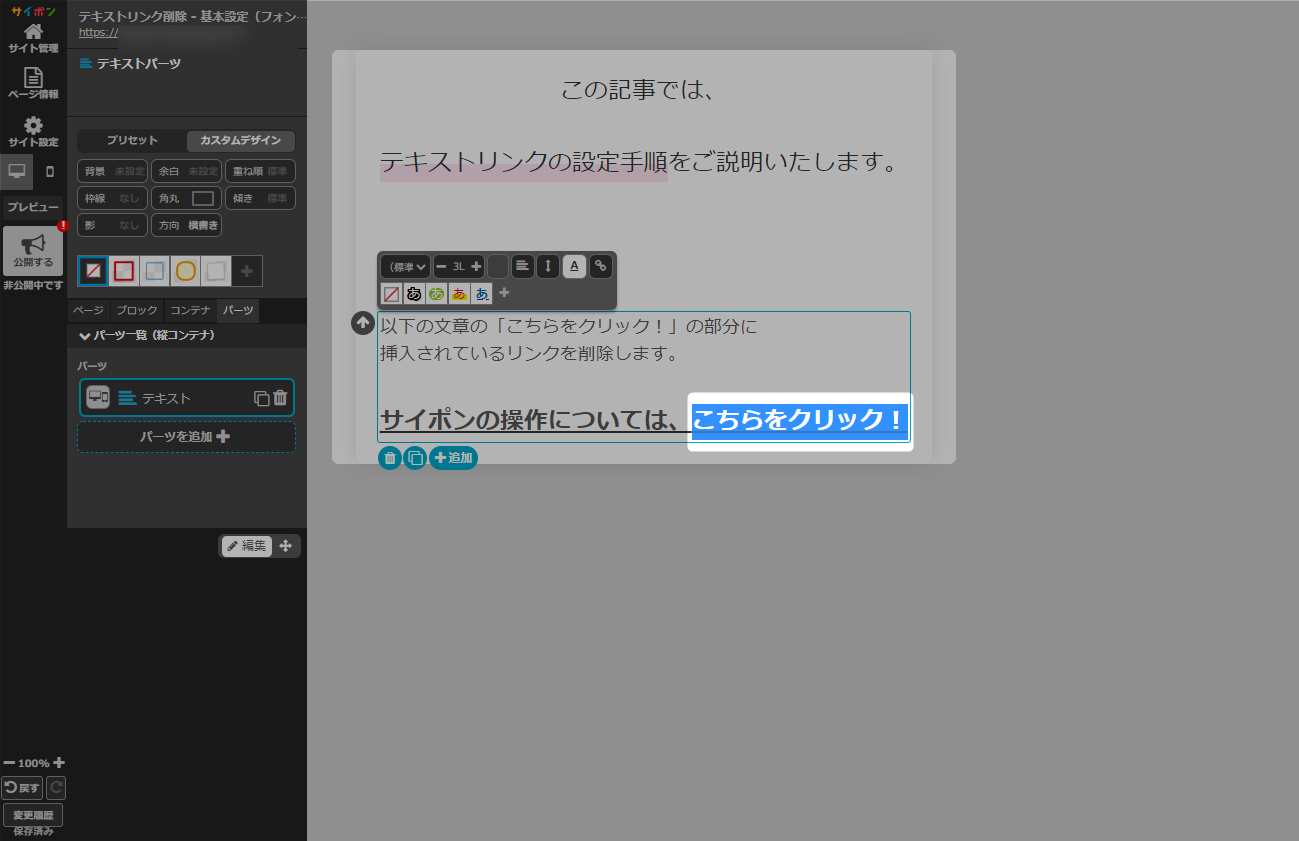Click パーツを追加 button
This screenshot has height=841, width=1299.
point(186,437)
